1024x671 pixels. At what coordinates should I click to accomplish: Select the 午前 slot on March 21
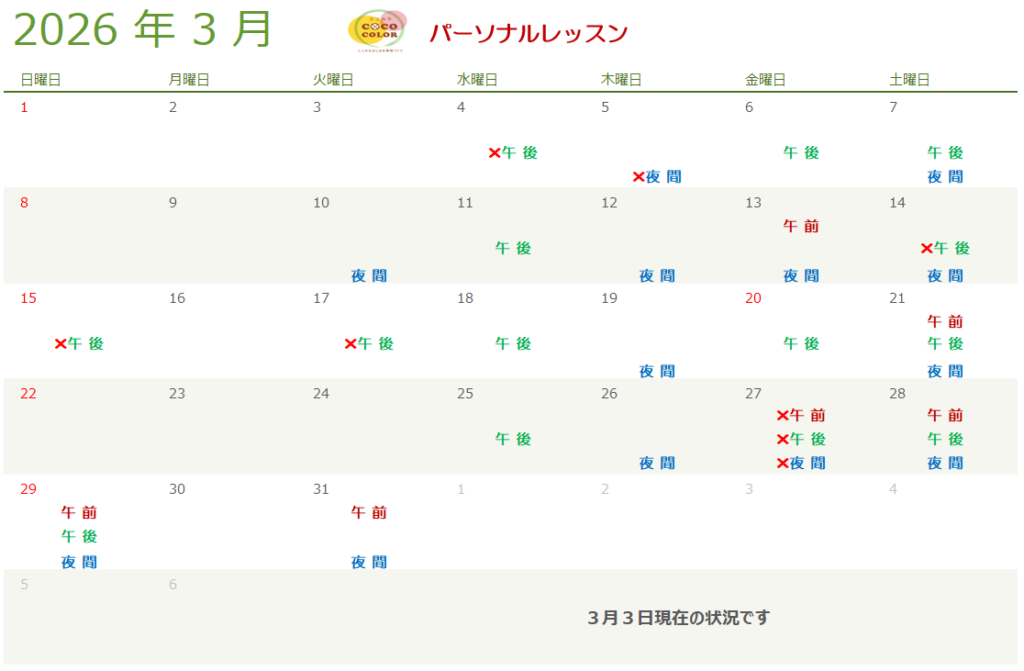point(945,321)
